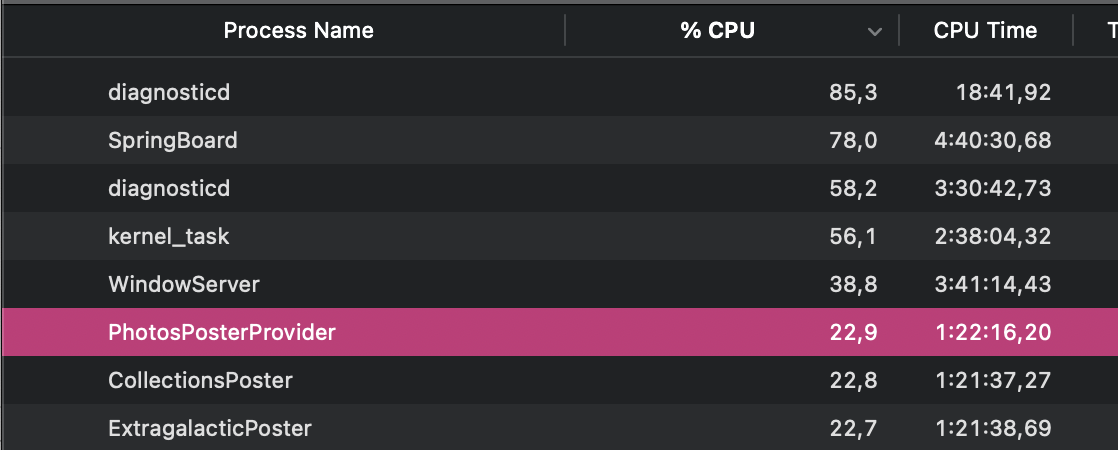
Task: Select the SpringBoard process row
Action: (173, 140)
